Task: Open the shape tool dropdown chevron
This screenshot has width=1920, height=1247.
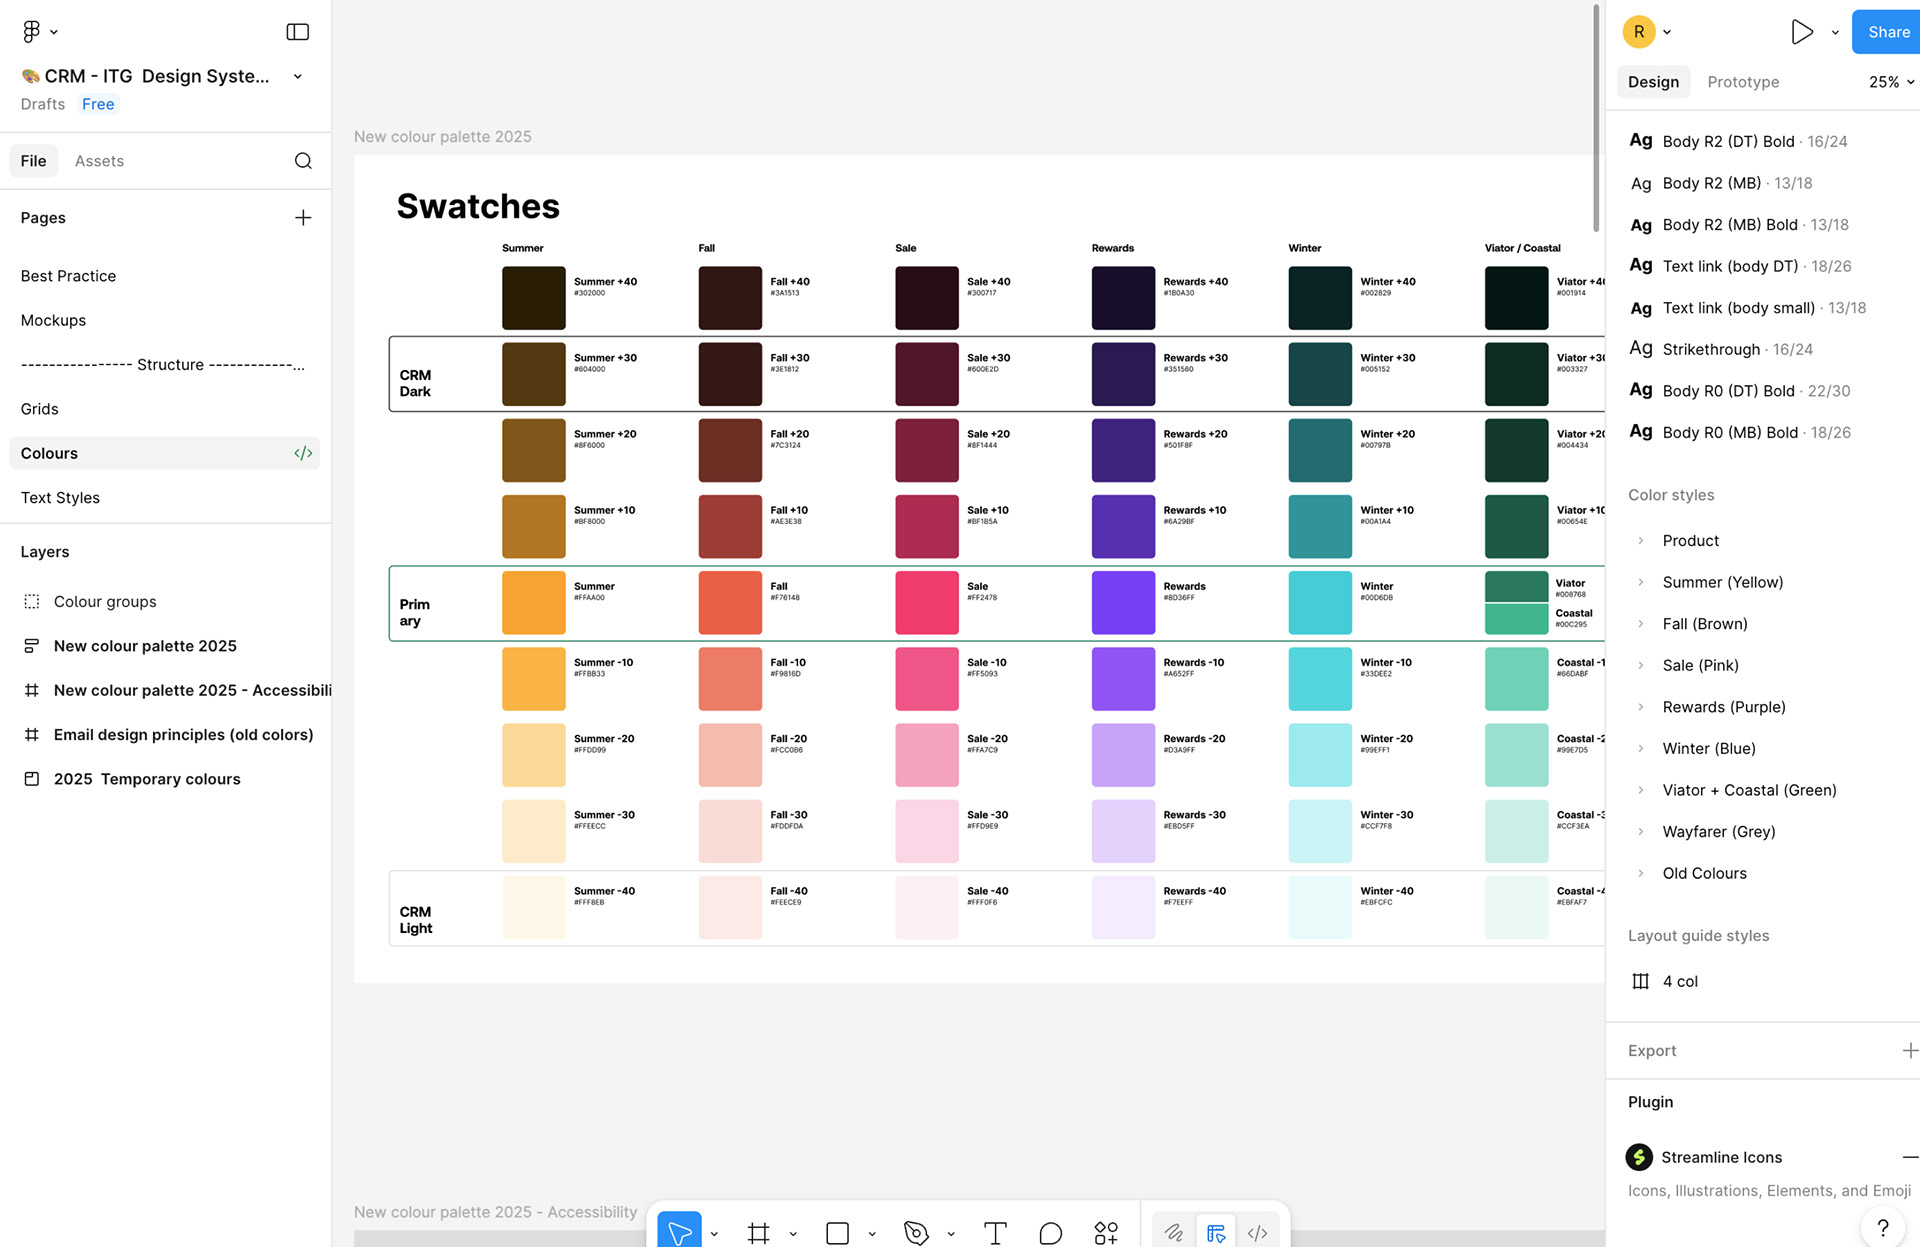Action: tap(871, 1232)
